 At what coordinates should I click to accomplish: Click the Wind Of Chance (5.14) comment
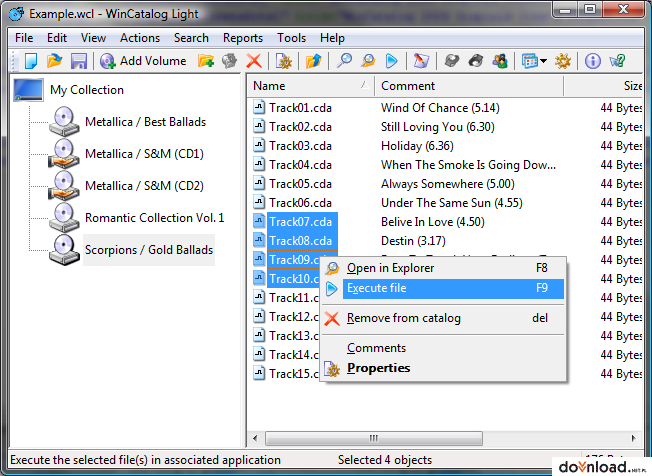click(440, 108)
